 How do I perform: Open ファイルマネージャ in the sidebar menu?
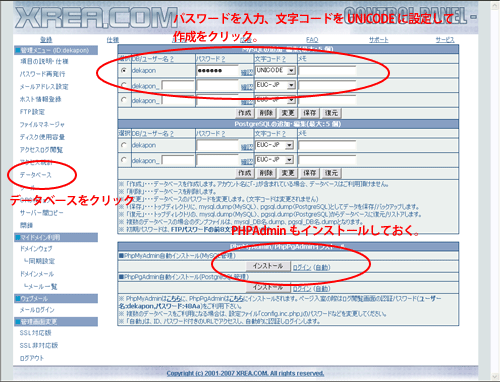(x=42, y=124)
